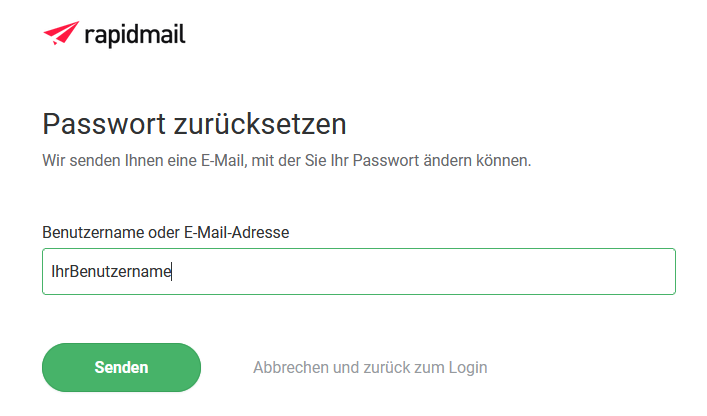Screen dimensions: 707x416
Task: Click the red paper plane logo icon
Action: point(61,33)
